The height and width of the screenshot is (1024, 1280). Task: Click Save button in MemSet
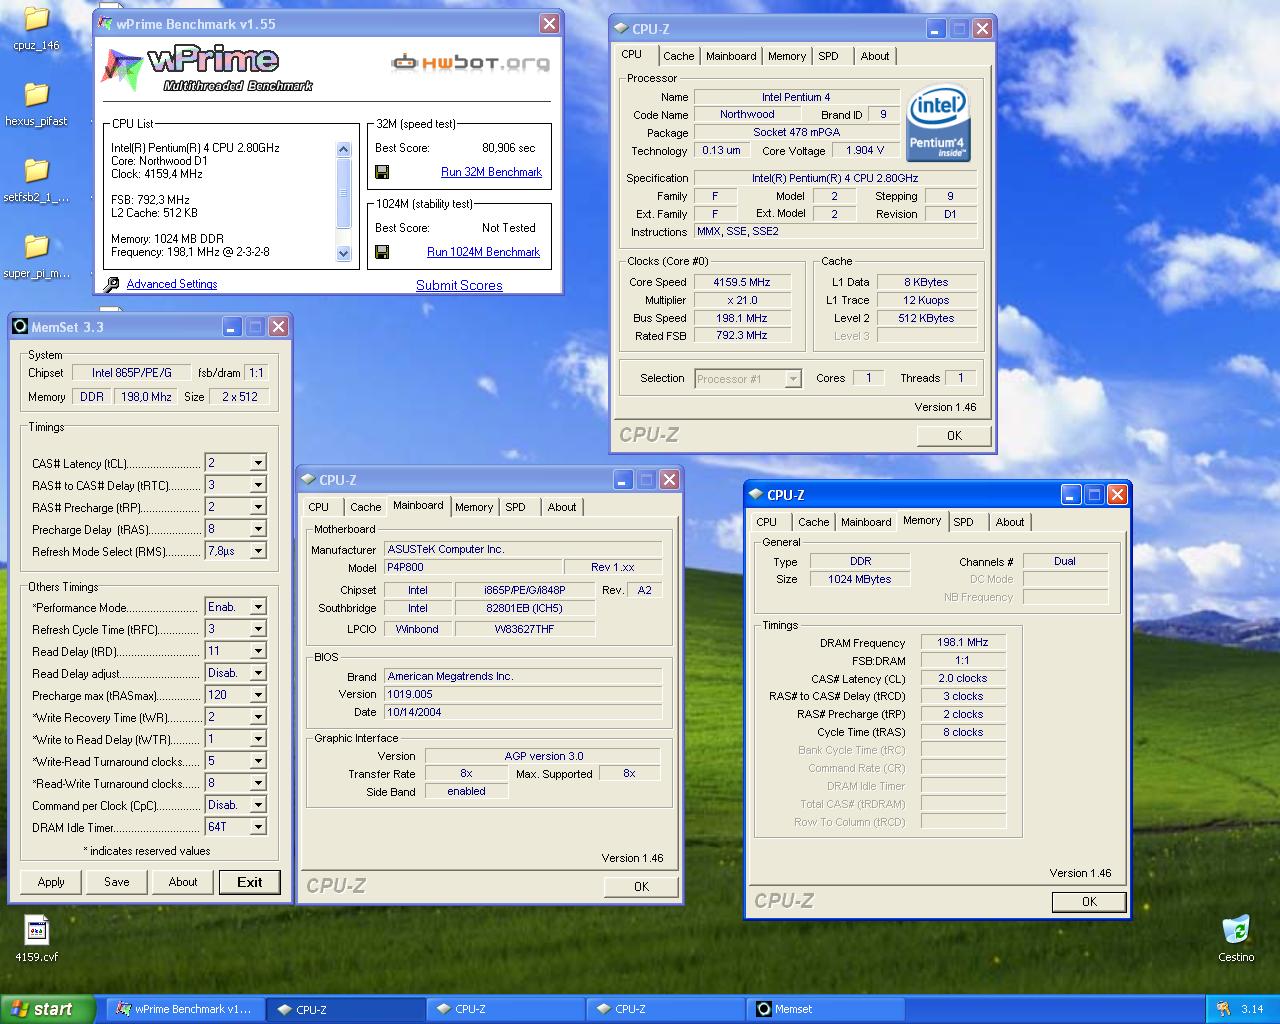coord(117,882)
